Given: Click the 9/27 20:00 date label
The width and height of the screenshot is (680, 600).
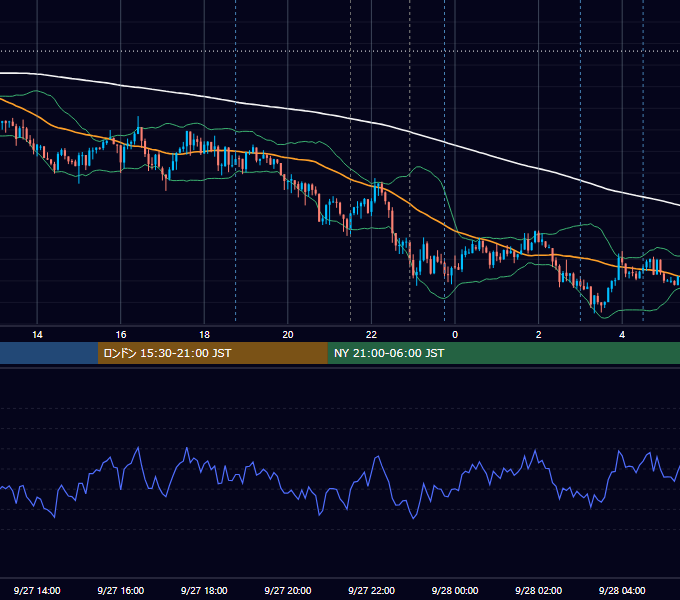Looking at the screenshot, I should [288, 590].
